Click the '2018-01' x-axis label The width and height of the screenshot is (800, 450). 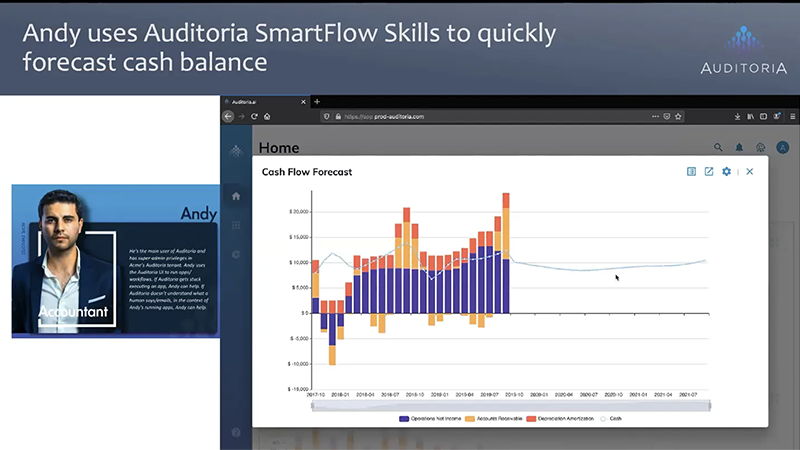340,395
